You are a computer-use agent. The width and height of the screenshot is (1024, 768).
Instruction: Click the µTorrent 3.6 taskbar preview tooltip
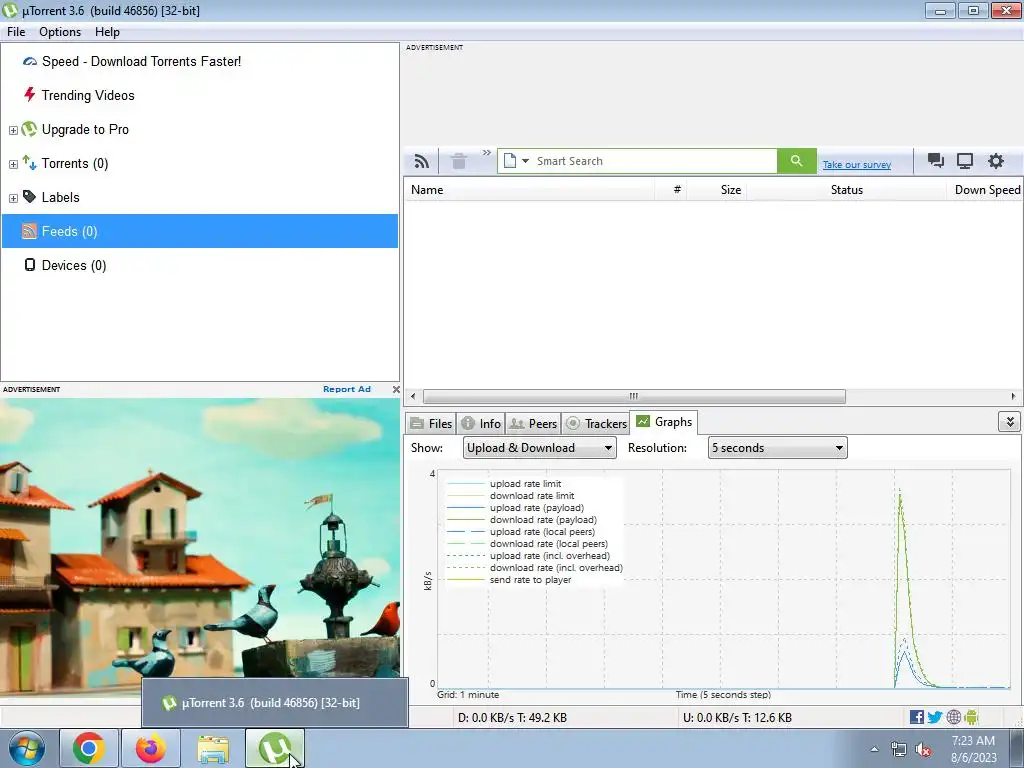(x=275, y=703)
